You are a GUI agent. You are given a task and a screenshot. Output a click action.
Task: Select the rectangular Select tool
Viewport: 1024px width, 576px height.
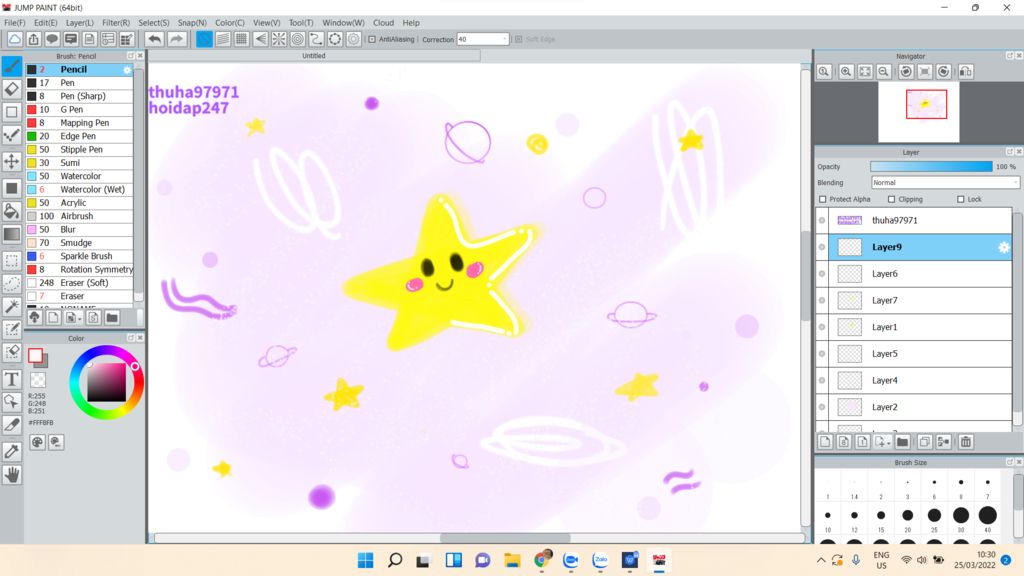(x=12, y=260)
